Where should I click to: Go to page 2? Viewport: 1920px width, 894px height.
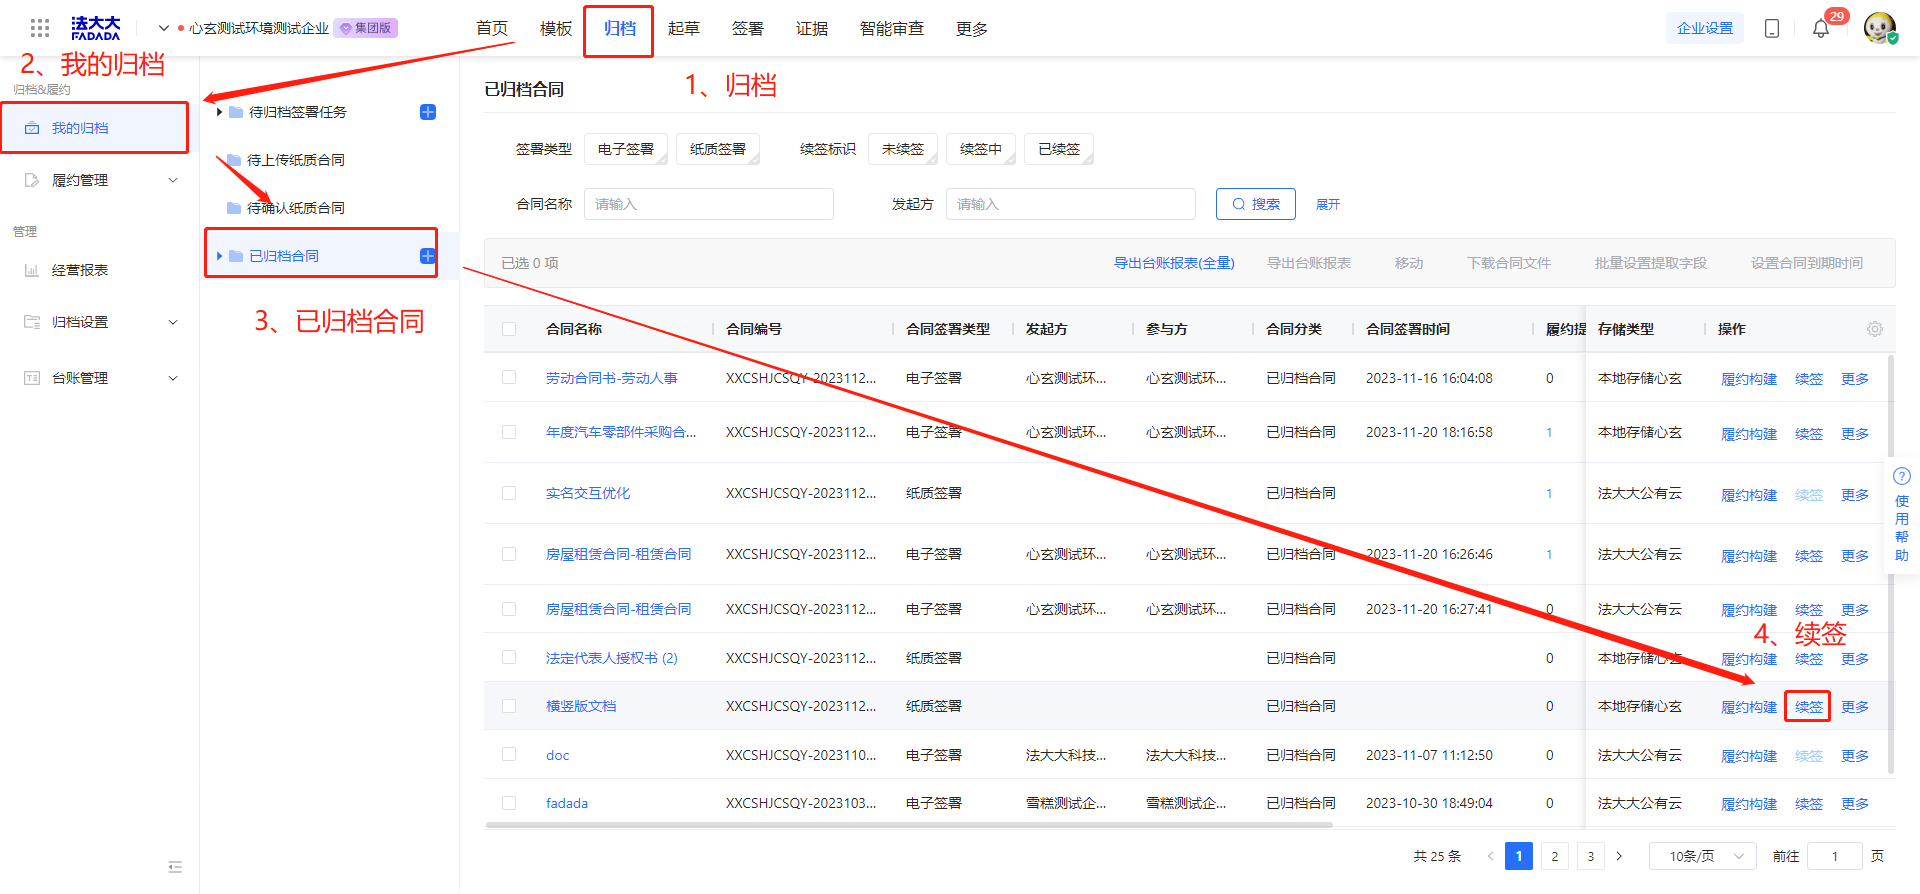tap(1555, 856)
